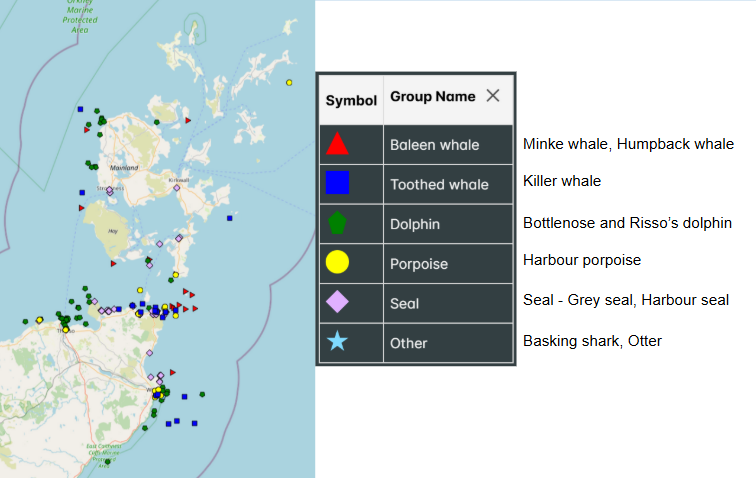This screenshot has height=478, width=756.
Task: Click the blue Toothed whale square symbol
Action: coord(338,183)
